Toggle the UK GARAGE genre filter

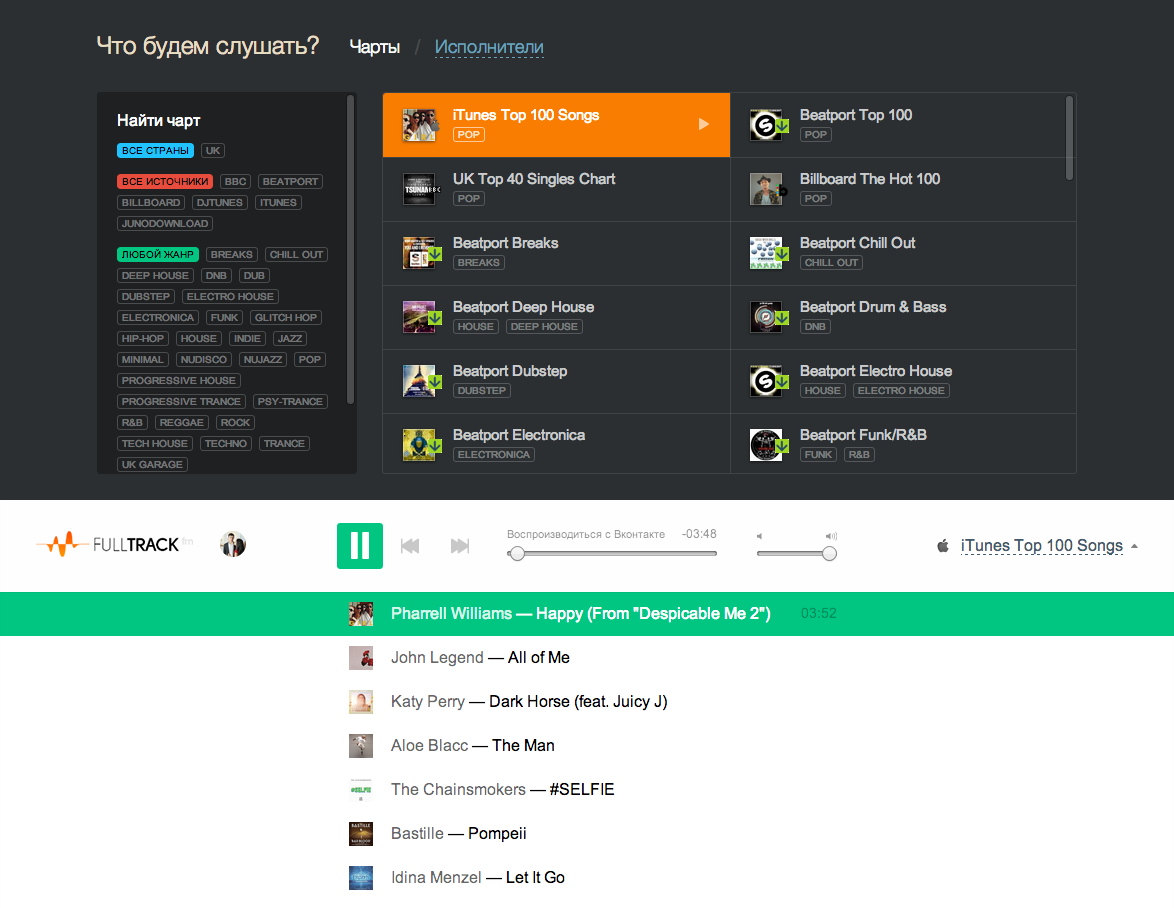point(152,464)
